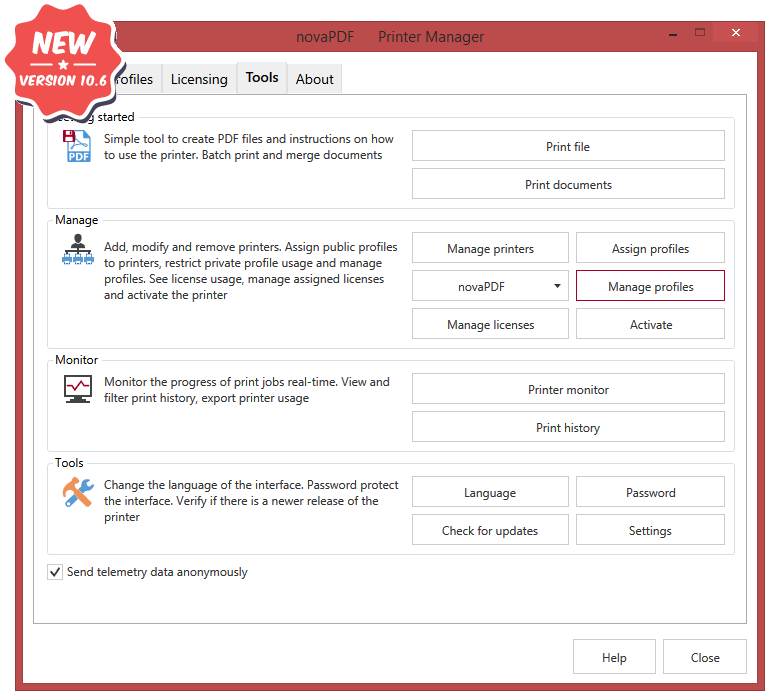Click the Print documents button
This screenshot has width=765, height=691.
point(568,184)
